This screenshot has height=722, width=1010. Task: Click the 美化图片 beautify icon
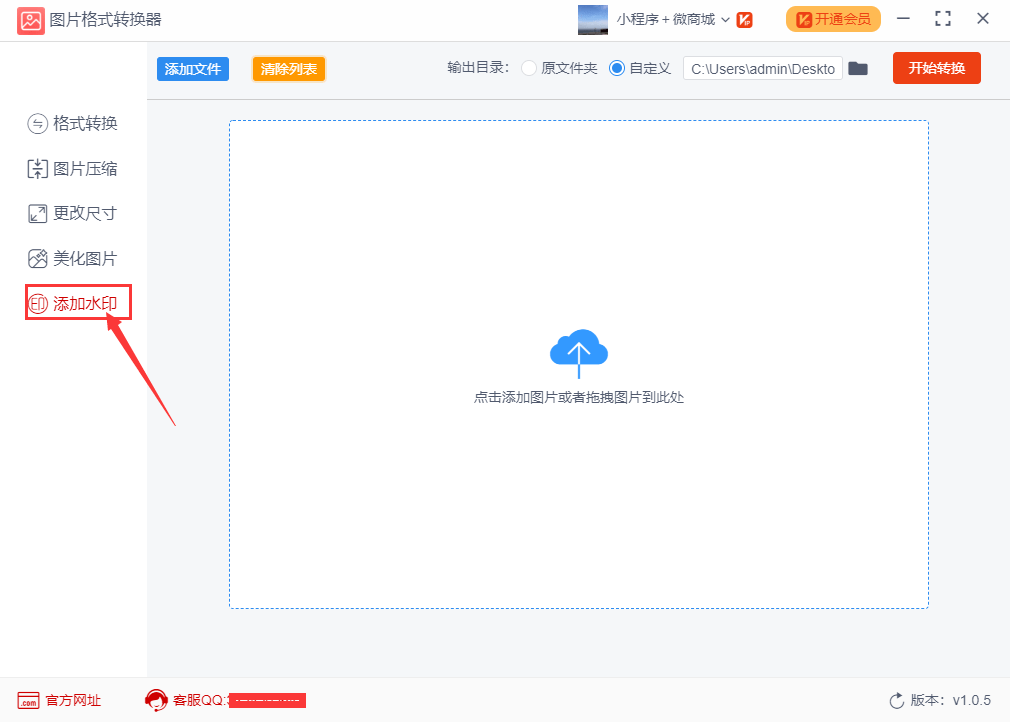point(38,259)
